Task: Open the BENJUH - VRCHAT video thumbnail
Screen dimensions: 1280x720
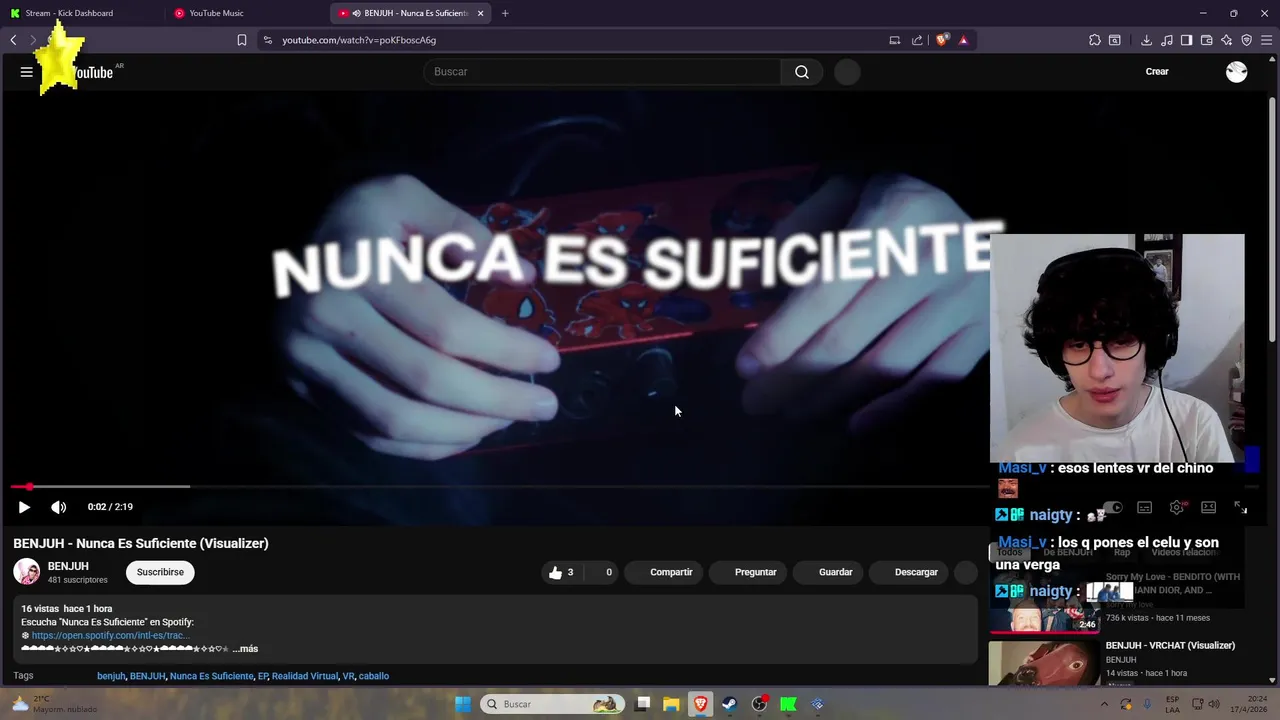Action: pyautogui.click(x=1044, y=664)
